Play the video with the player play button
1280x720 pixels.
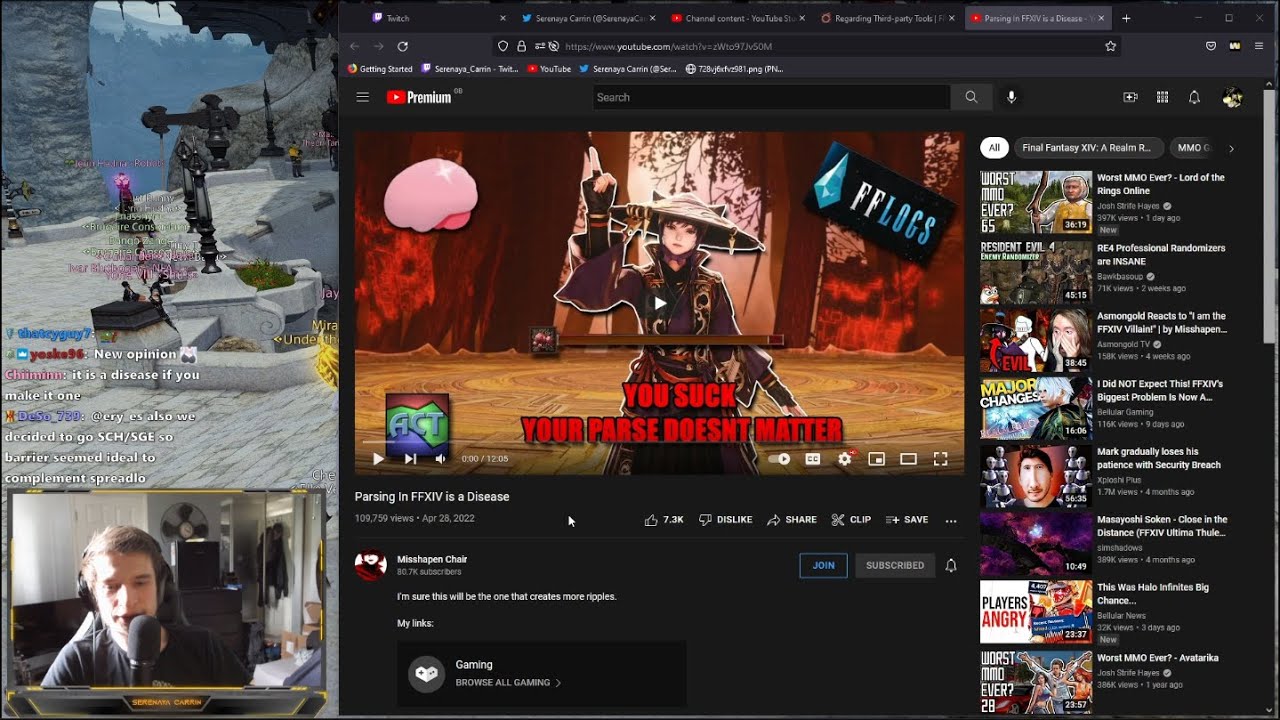[x=378, y=459]
